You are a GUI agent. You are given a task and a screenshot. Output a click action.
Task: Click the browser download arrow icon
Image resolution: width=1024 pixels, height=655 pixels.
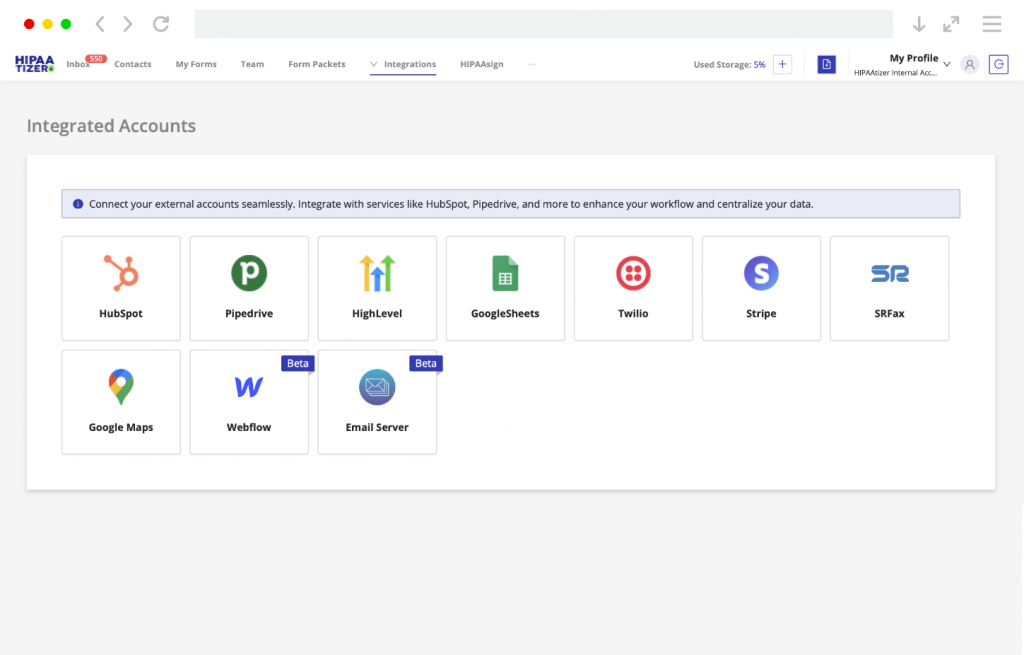tap(919, 24)
